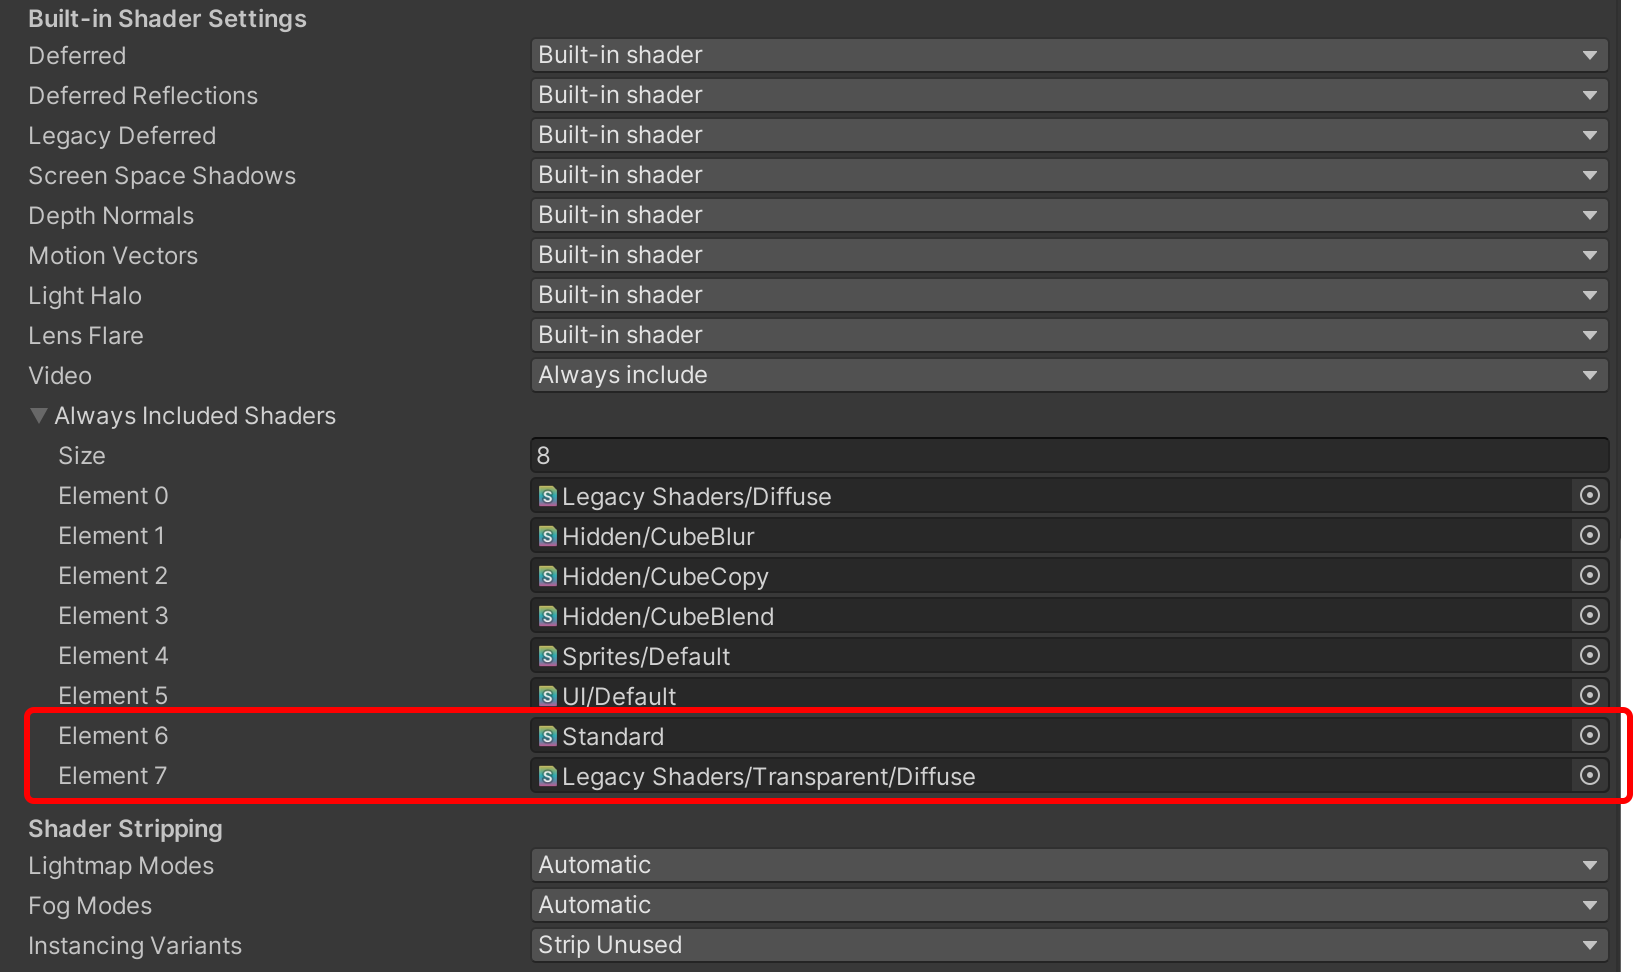Screen dimensions: 1633x972
Task: Click the shader asset icon on Hidden/CubeBlur
Action: coord(547,535)
